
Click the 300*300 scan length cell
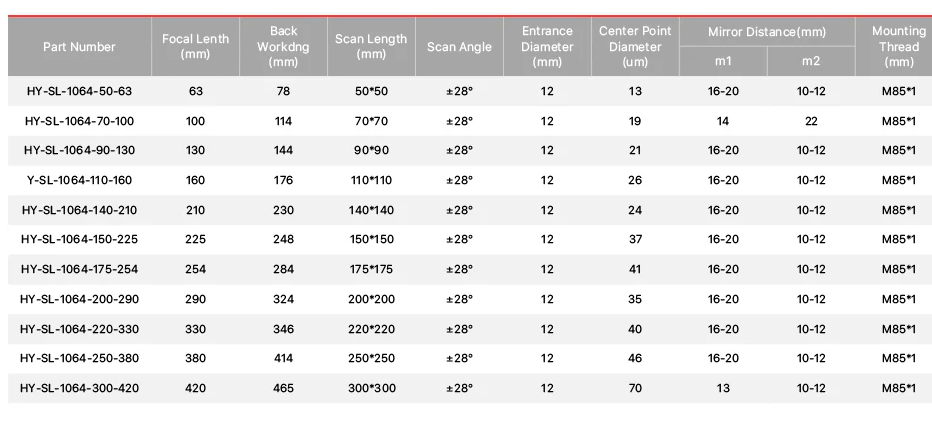tap(371, 388)
